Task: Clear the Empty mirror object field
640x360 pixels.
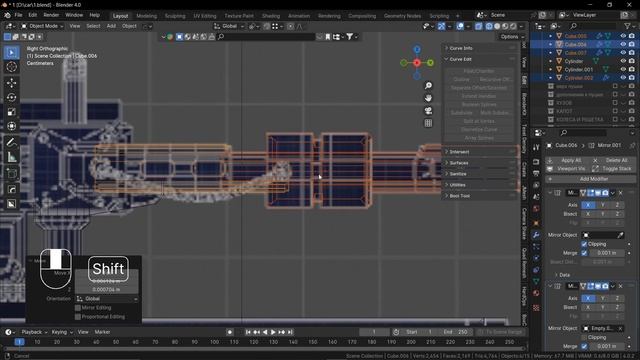Action: (x=620, y=328)
